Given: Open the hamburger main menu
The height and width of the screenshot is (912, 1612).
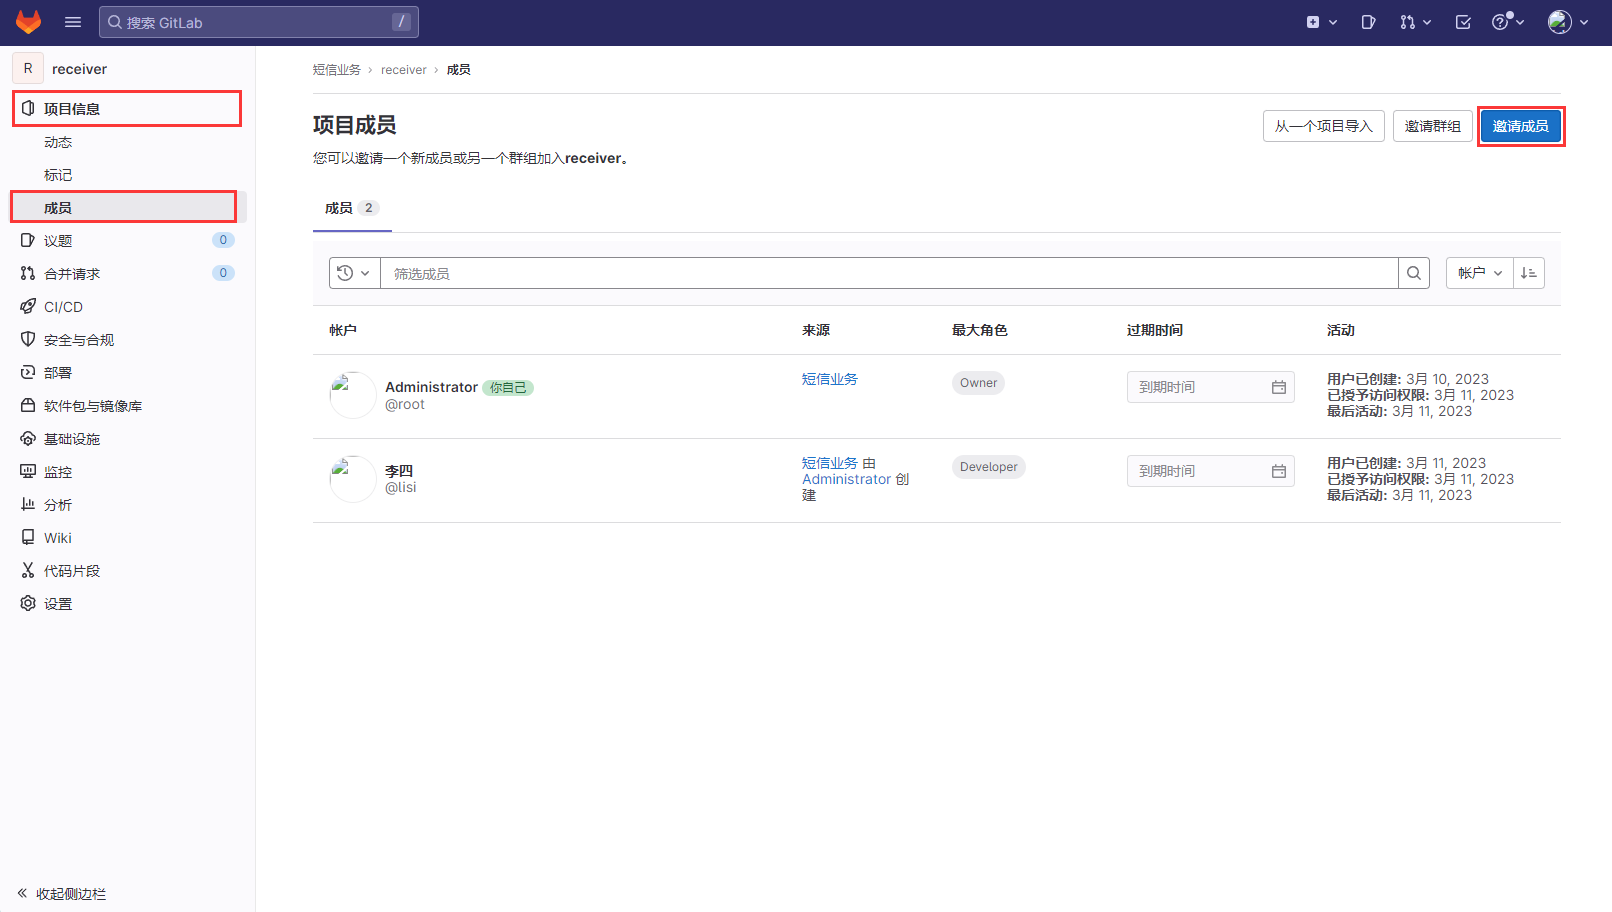Looking at the screenshot, I should tap(73, 22).
